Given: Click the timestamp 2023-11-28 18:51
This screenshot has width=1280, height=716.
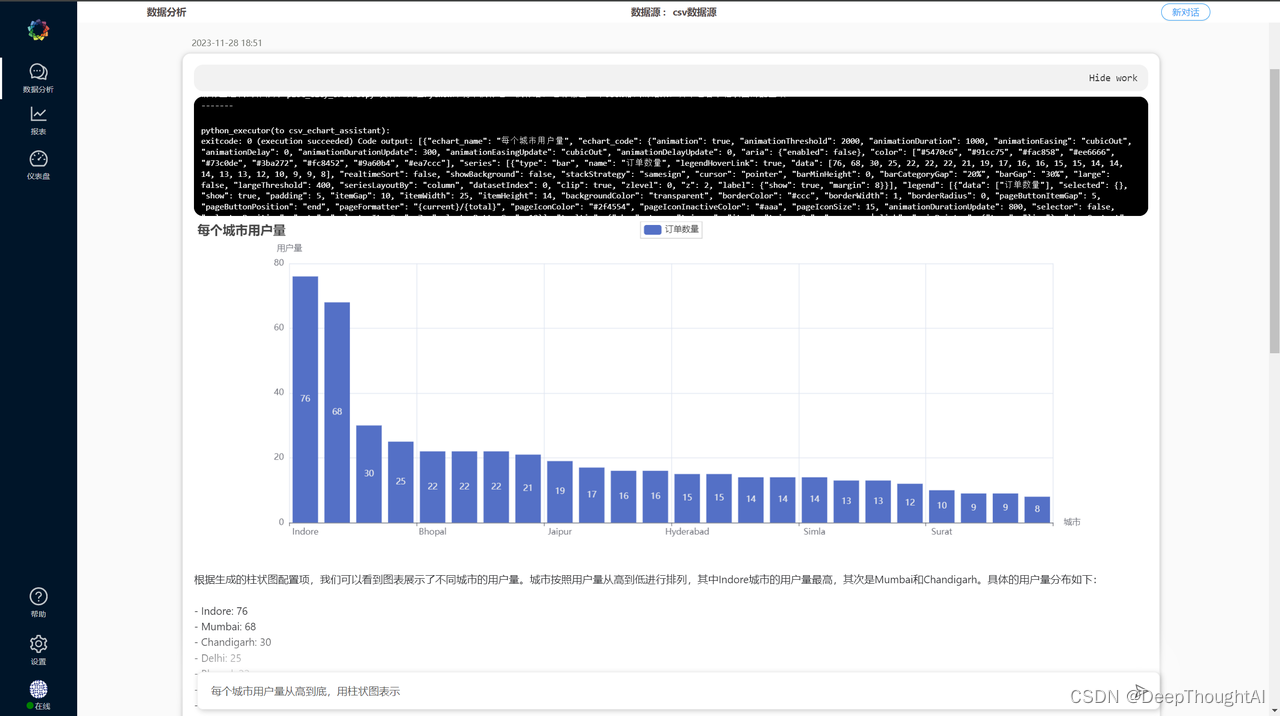Looking at the screenshot, I should (227, 43).
